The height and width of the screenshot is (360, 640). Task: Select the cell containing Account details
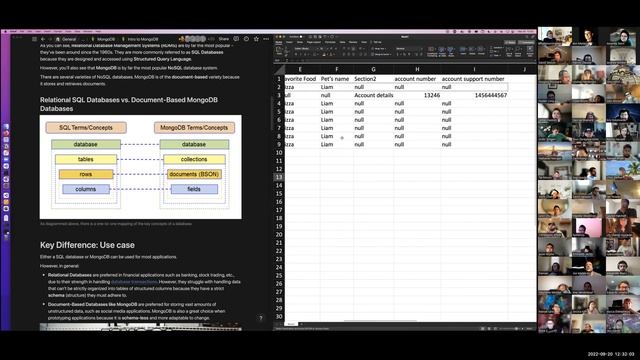coord(373,95)
